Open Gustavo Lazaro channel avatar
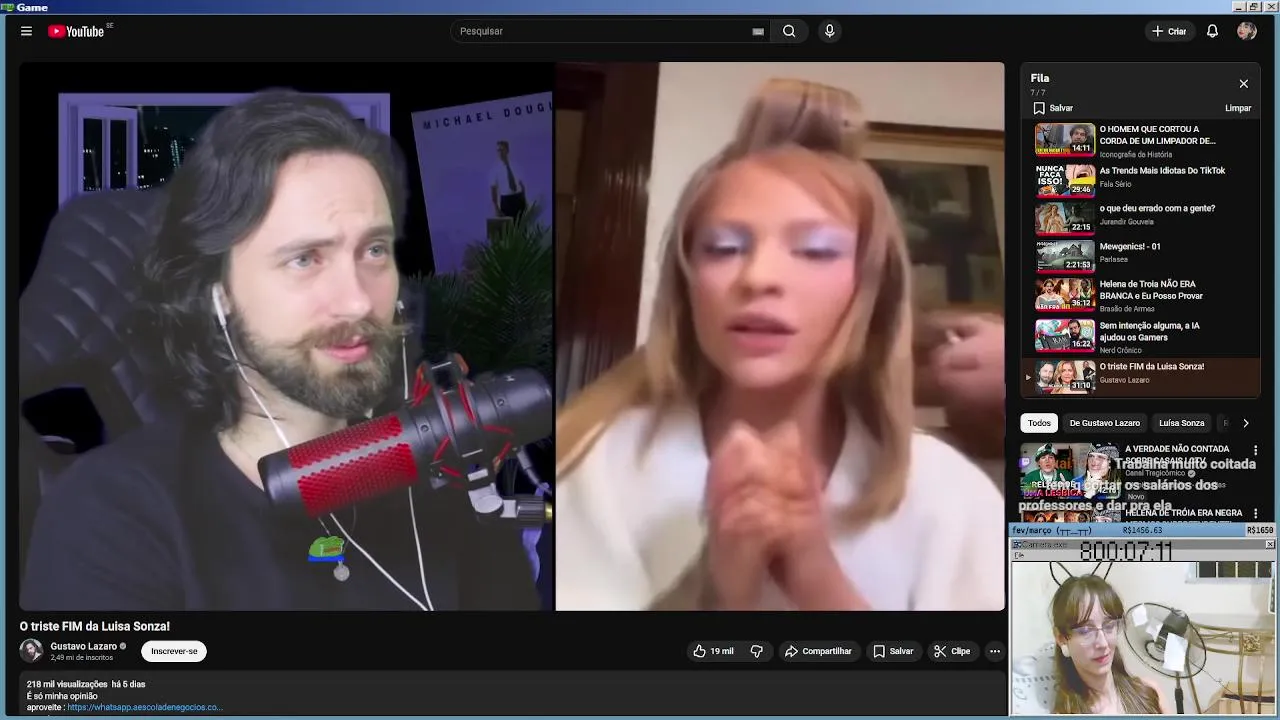 (31, 651)
